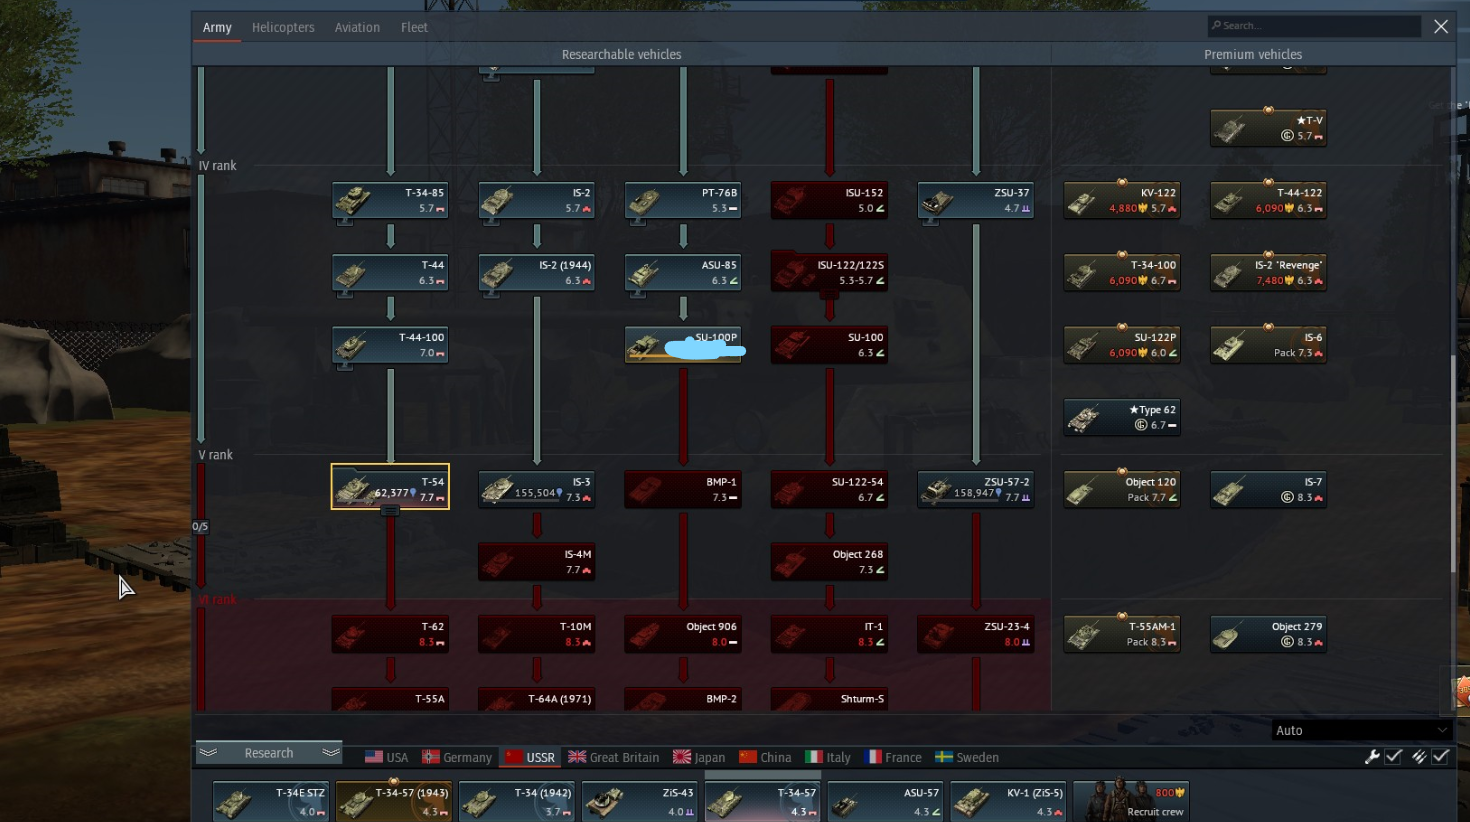The height and width of the screenshot is (822, 1470).
Task: Choose the ZSU-57-2 card
Action: [976, 489]
